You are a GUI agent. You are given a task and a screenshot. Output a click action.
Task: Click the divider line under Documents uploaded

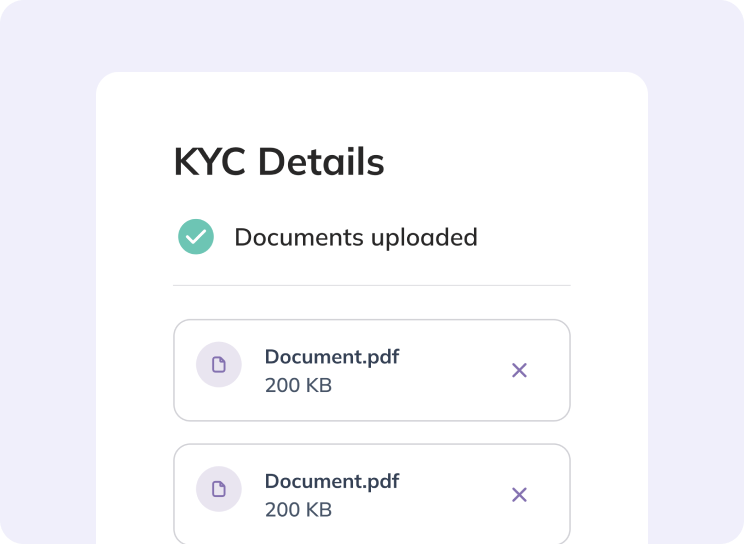point(372,286)
